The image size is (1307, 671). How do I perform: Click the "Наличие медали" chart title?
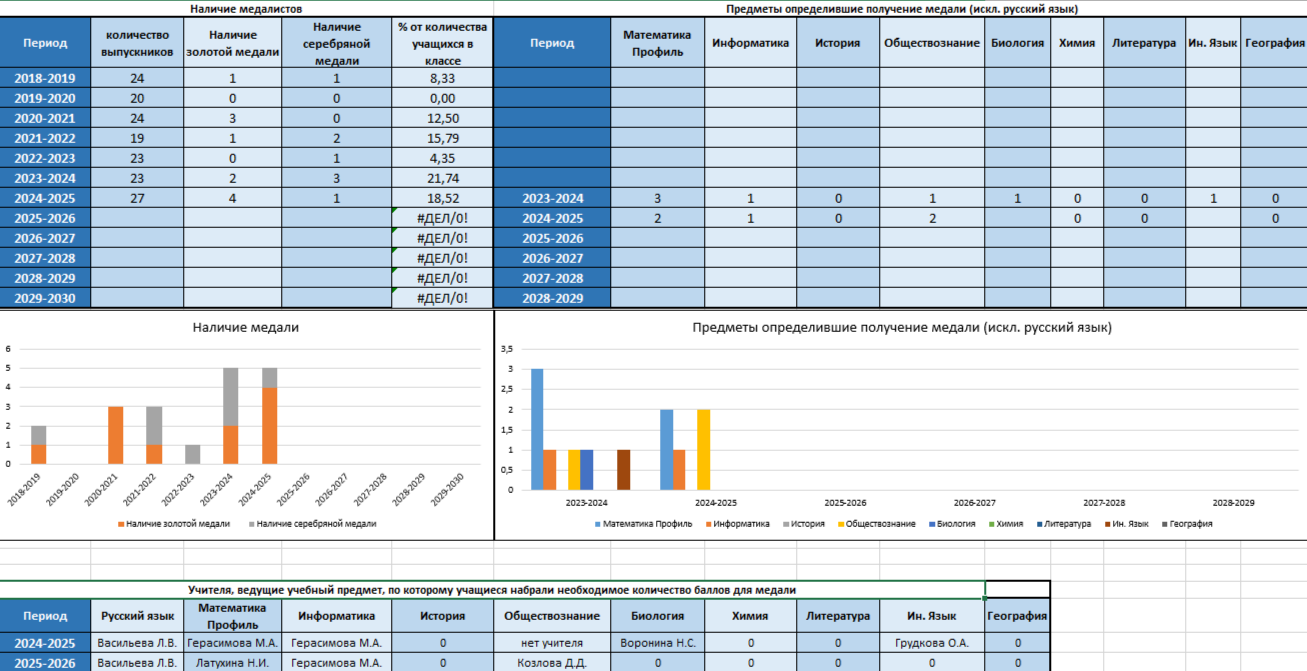point(245,327)
